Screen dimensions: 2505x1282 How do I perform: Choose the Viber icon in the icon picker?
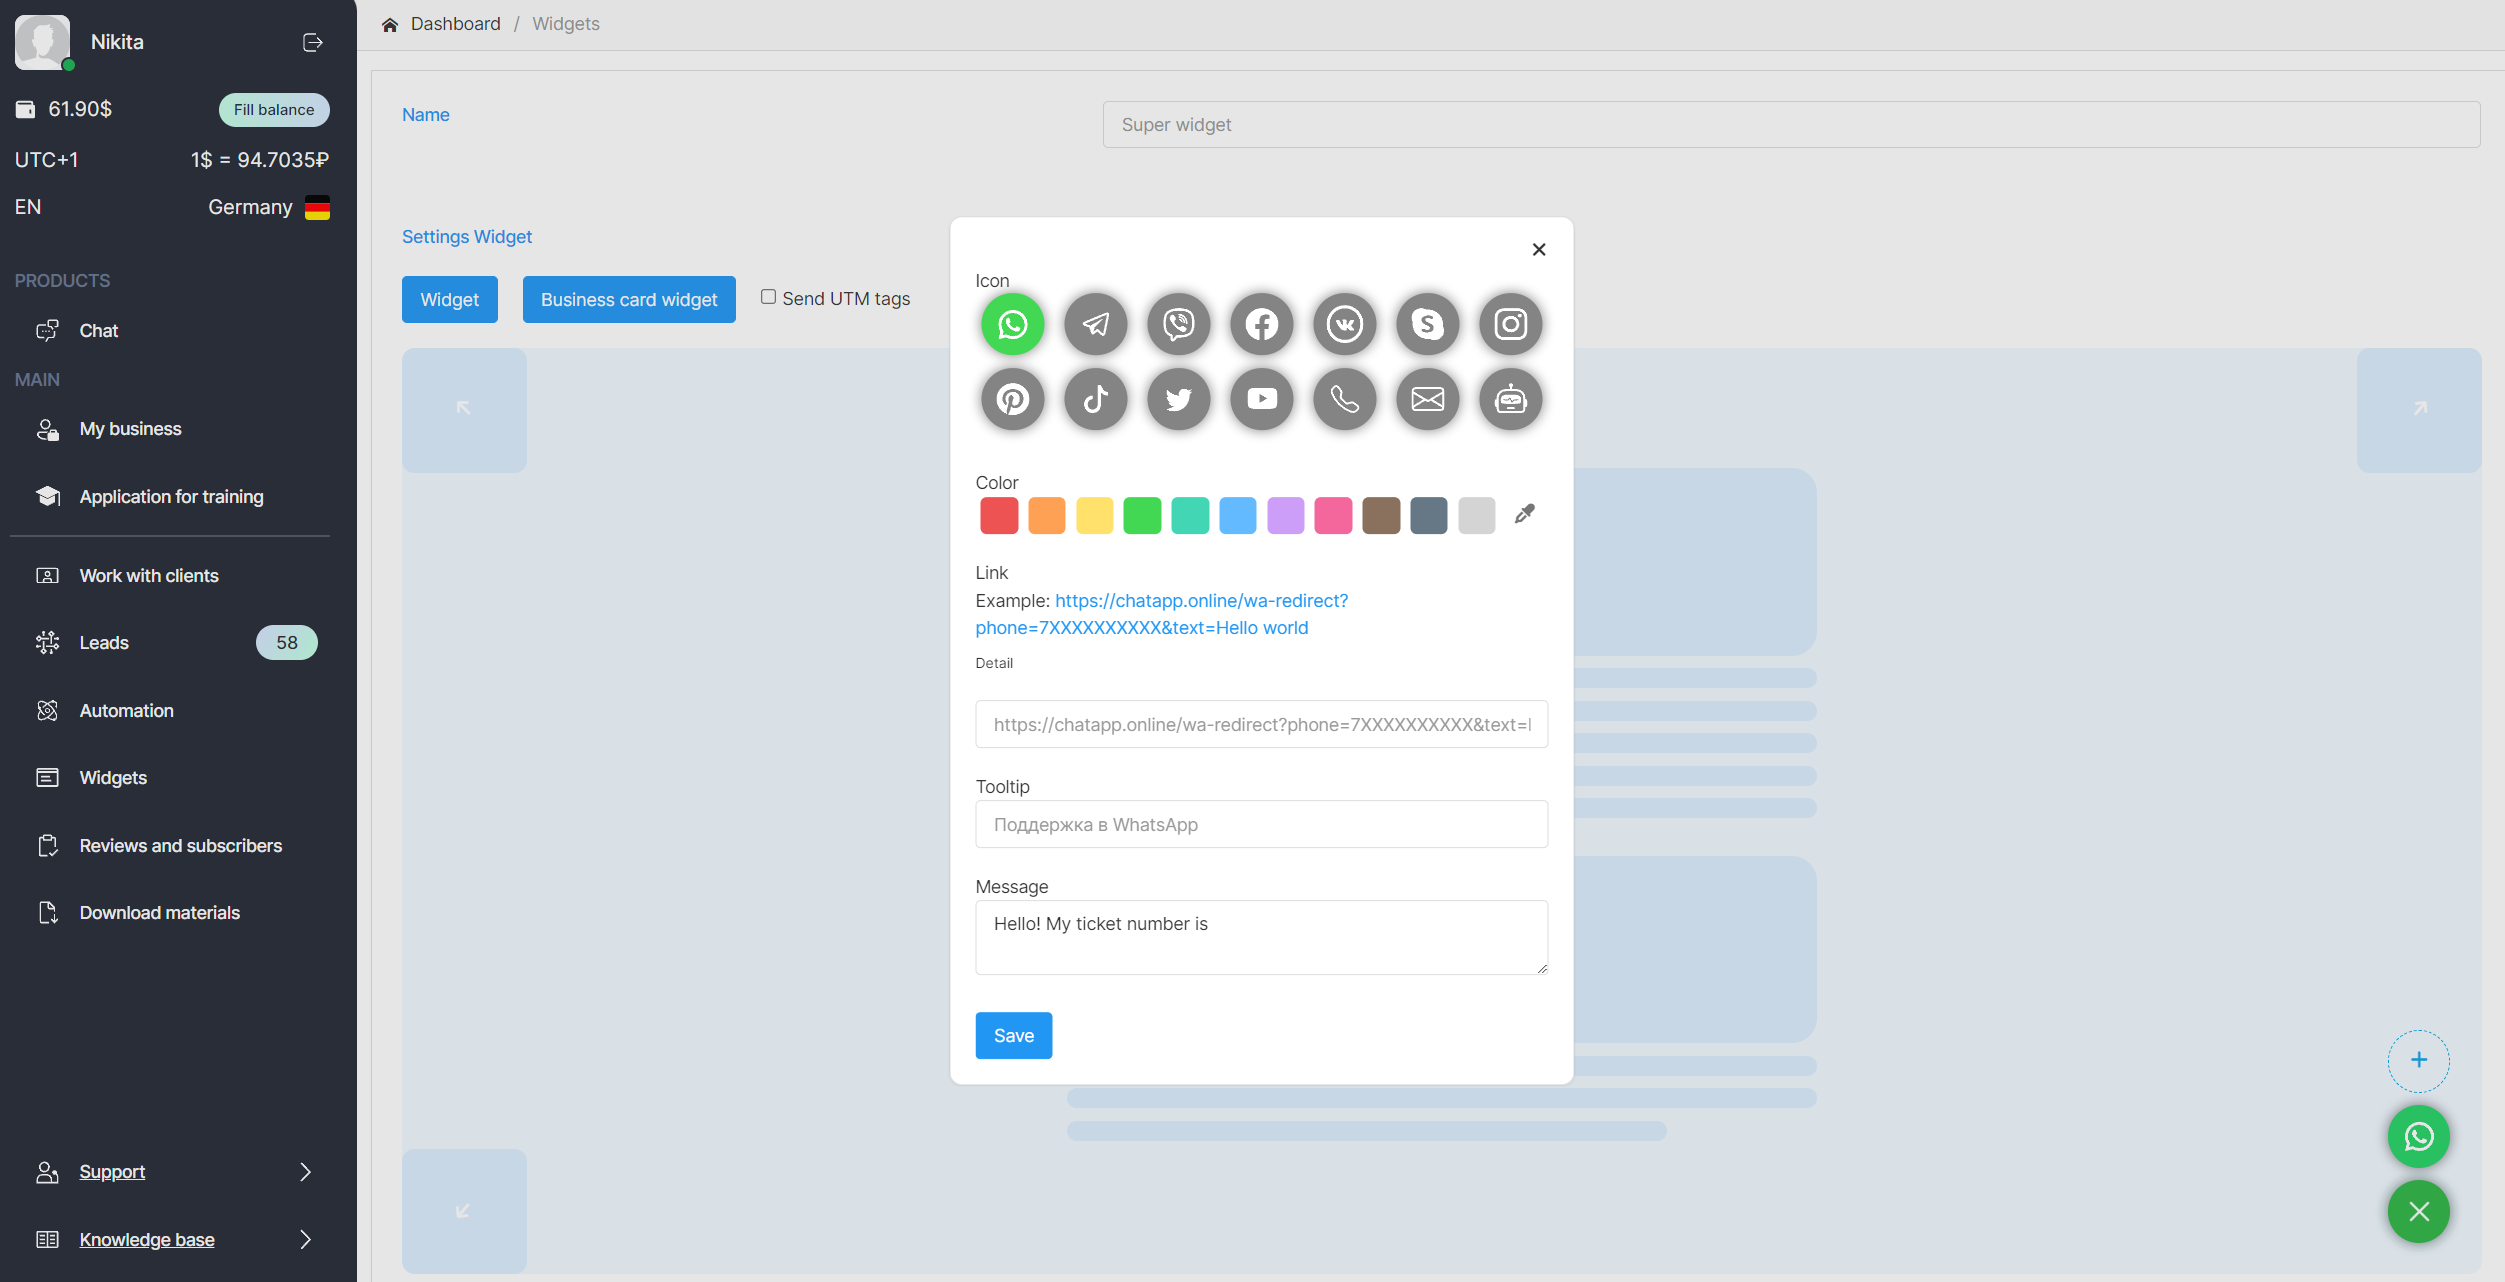(1179, 324)
